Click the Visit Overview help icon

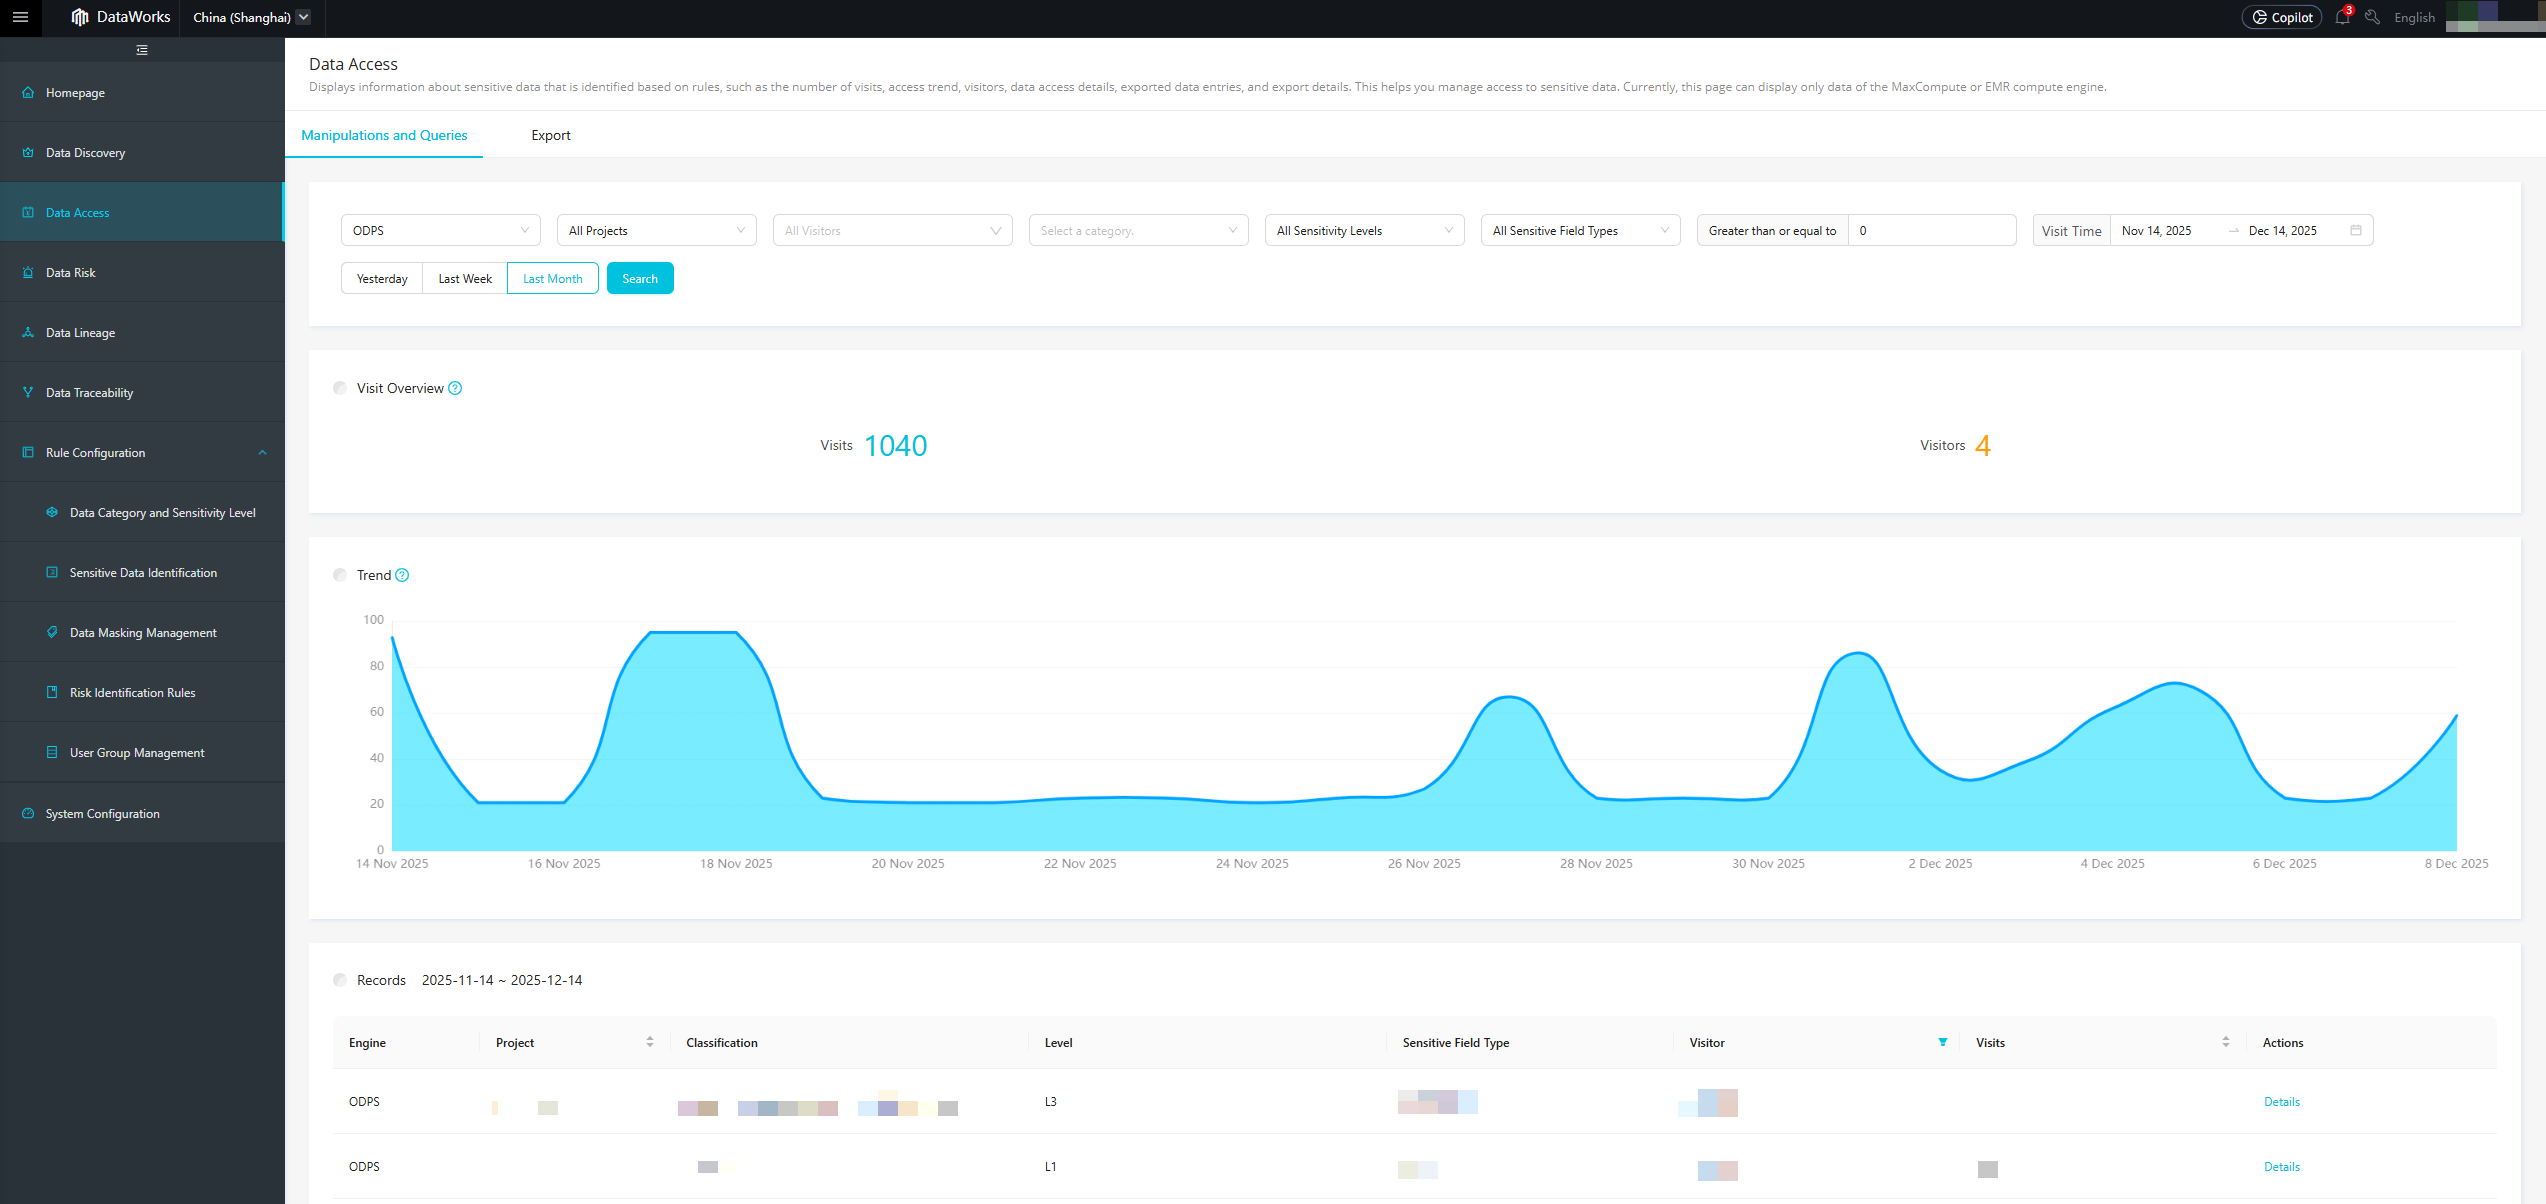pyautogui.click(x=455, y=388)
